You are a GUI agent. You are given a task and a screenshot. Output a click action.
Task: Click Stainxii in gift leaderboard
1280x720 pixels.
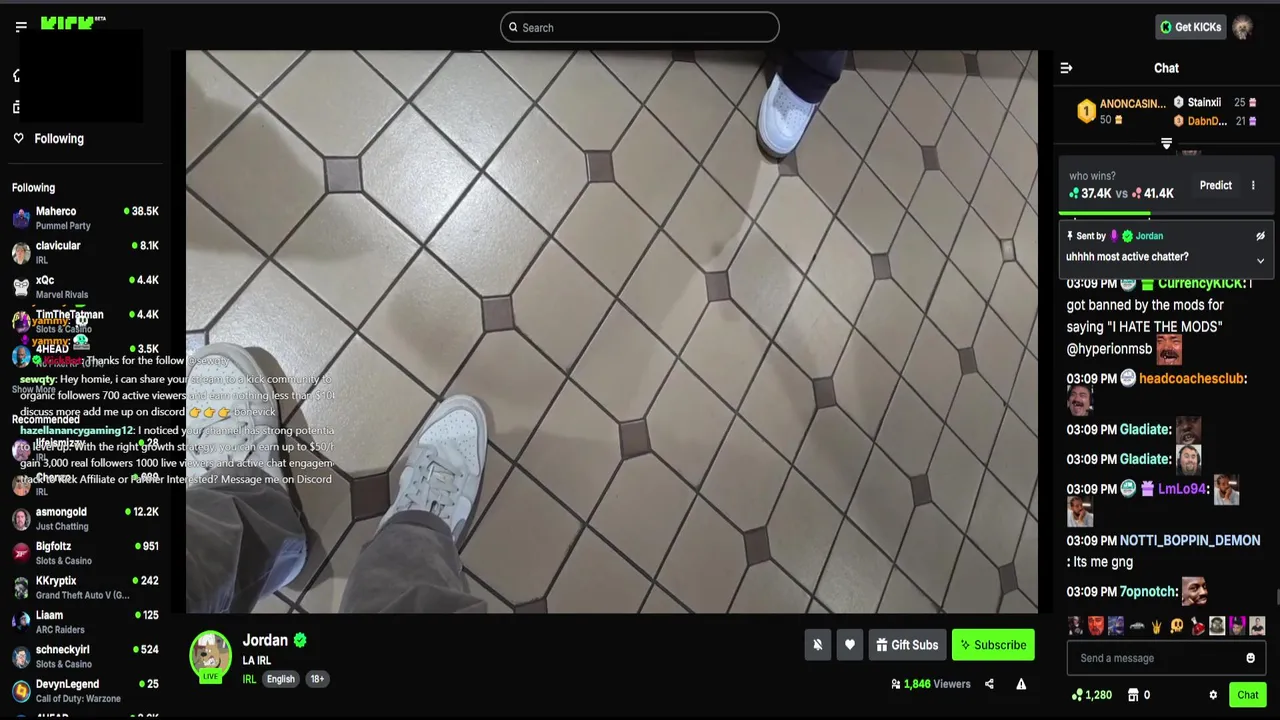pos(1204,102)
